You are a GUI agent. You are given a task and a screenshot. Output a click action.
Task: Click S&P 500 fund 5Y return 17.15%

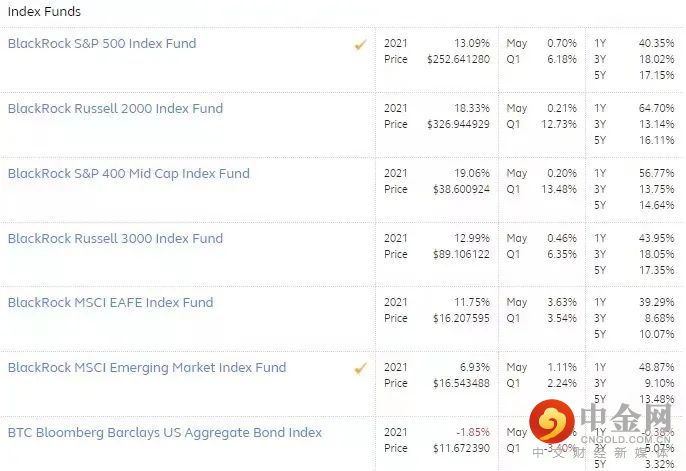[657, 75]
